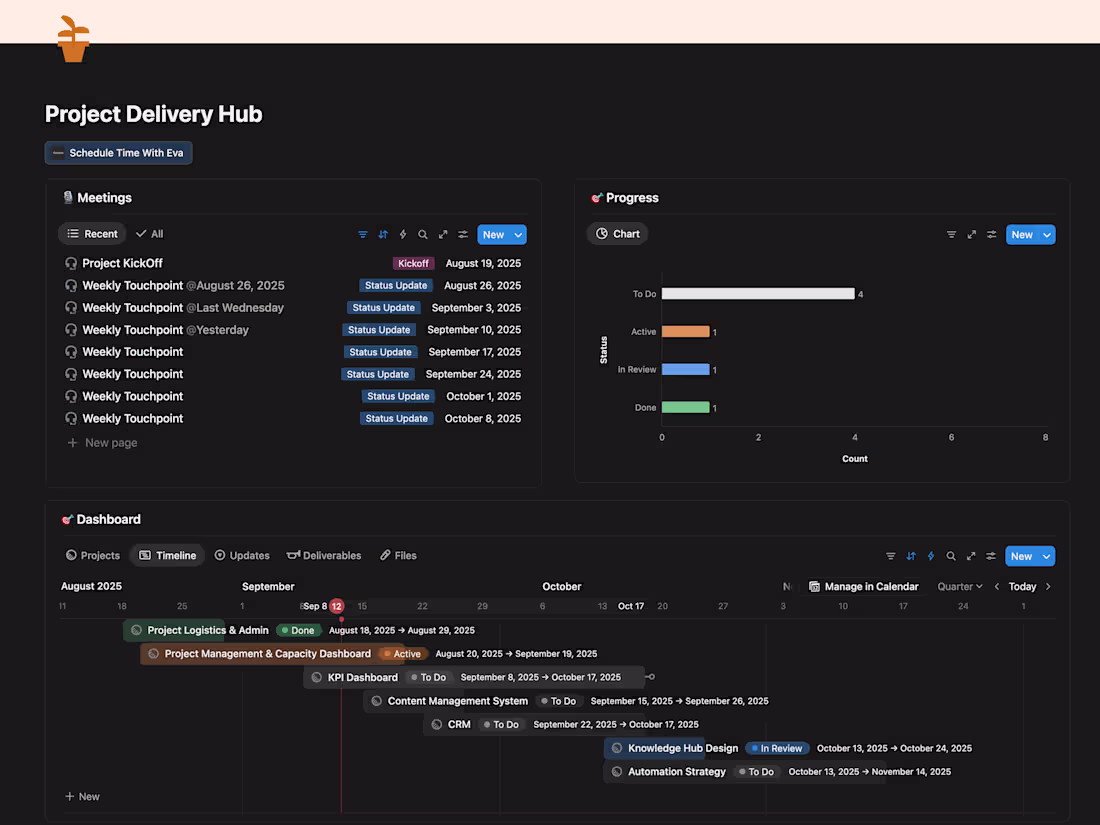1100x825 pixels.
Task: Open the Quarter zoom dropdown on the timeline
Action: click(x=958, y=586)
